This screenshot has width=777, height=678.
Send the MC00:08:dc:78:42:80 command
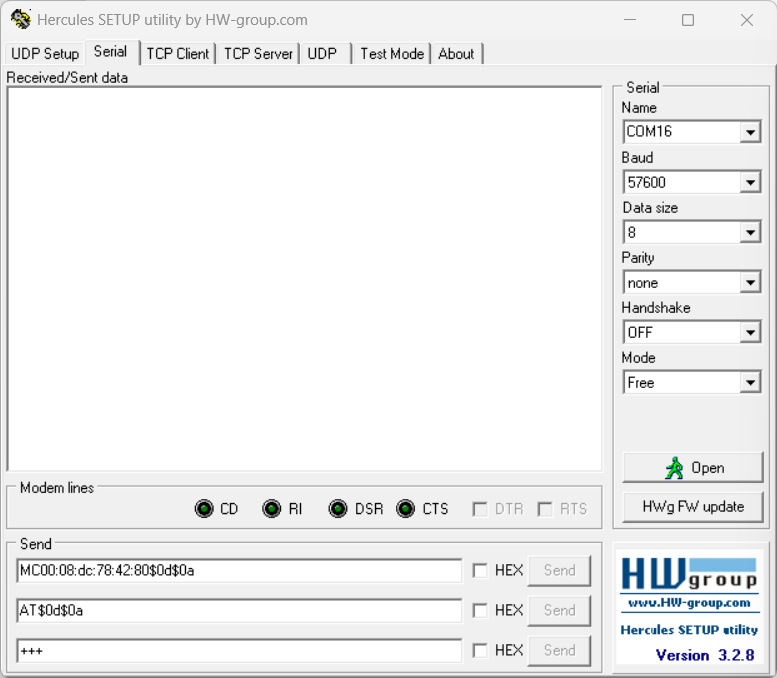point(559,570)
